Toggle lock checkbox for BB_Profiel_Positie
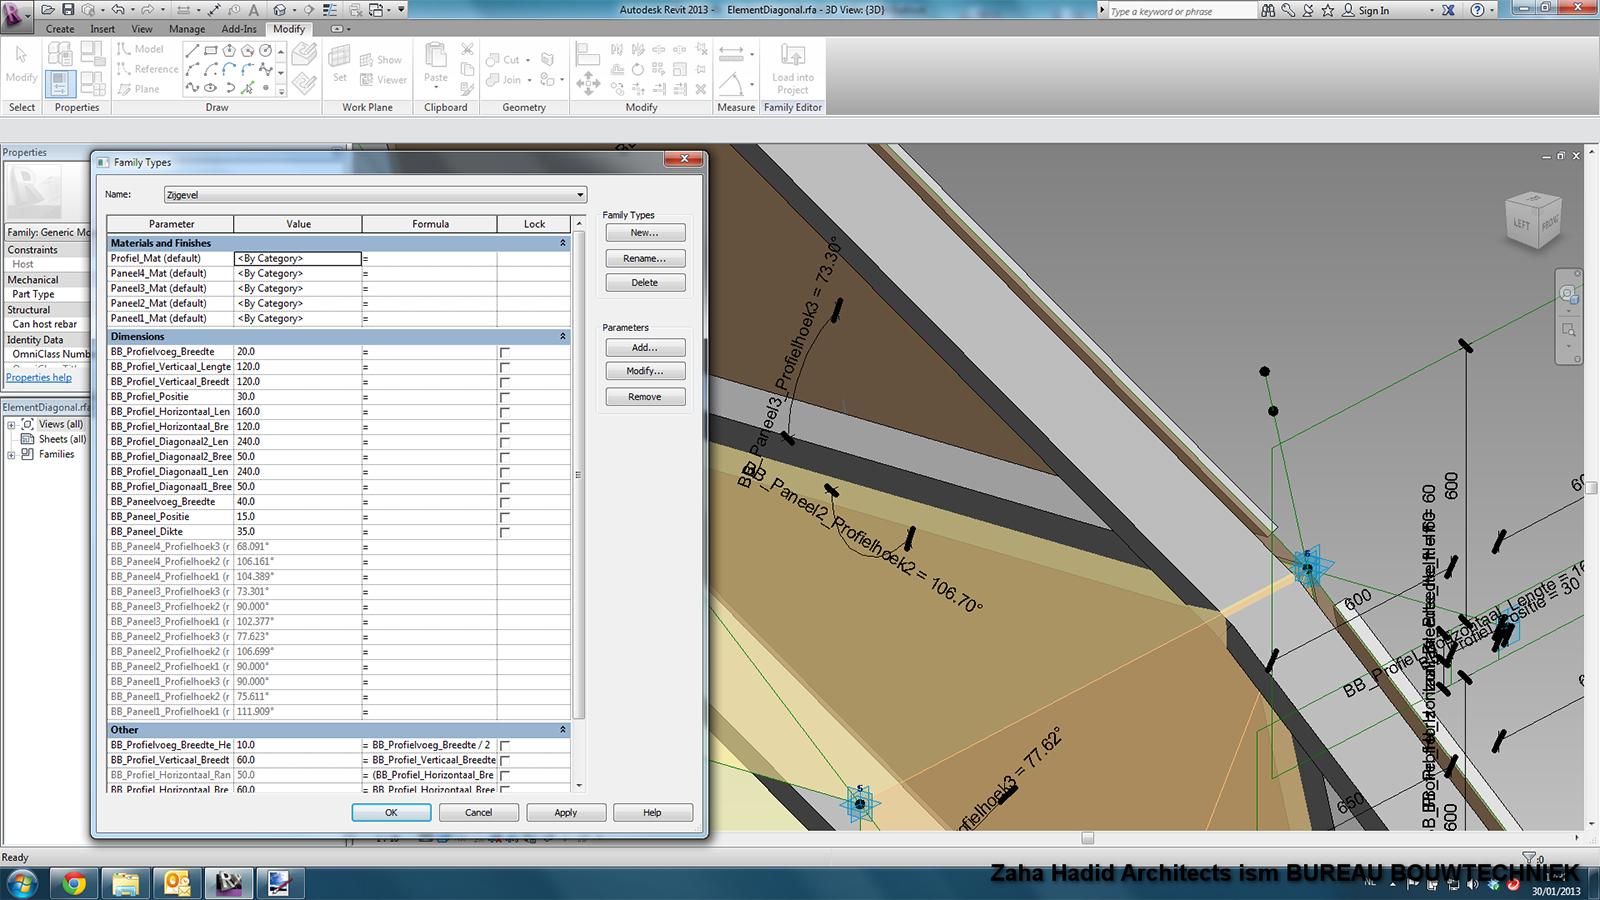Image resolution: width=1600 pixels, height=900 pixels. coord(505,397)
